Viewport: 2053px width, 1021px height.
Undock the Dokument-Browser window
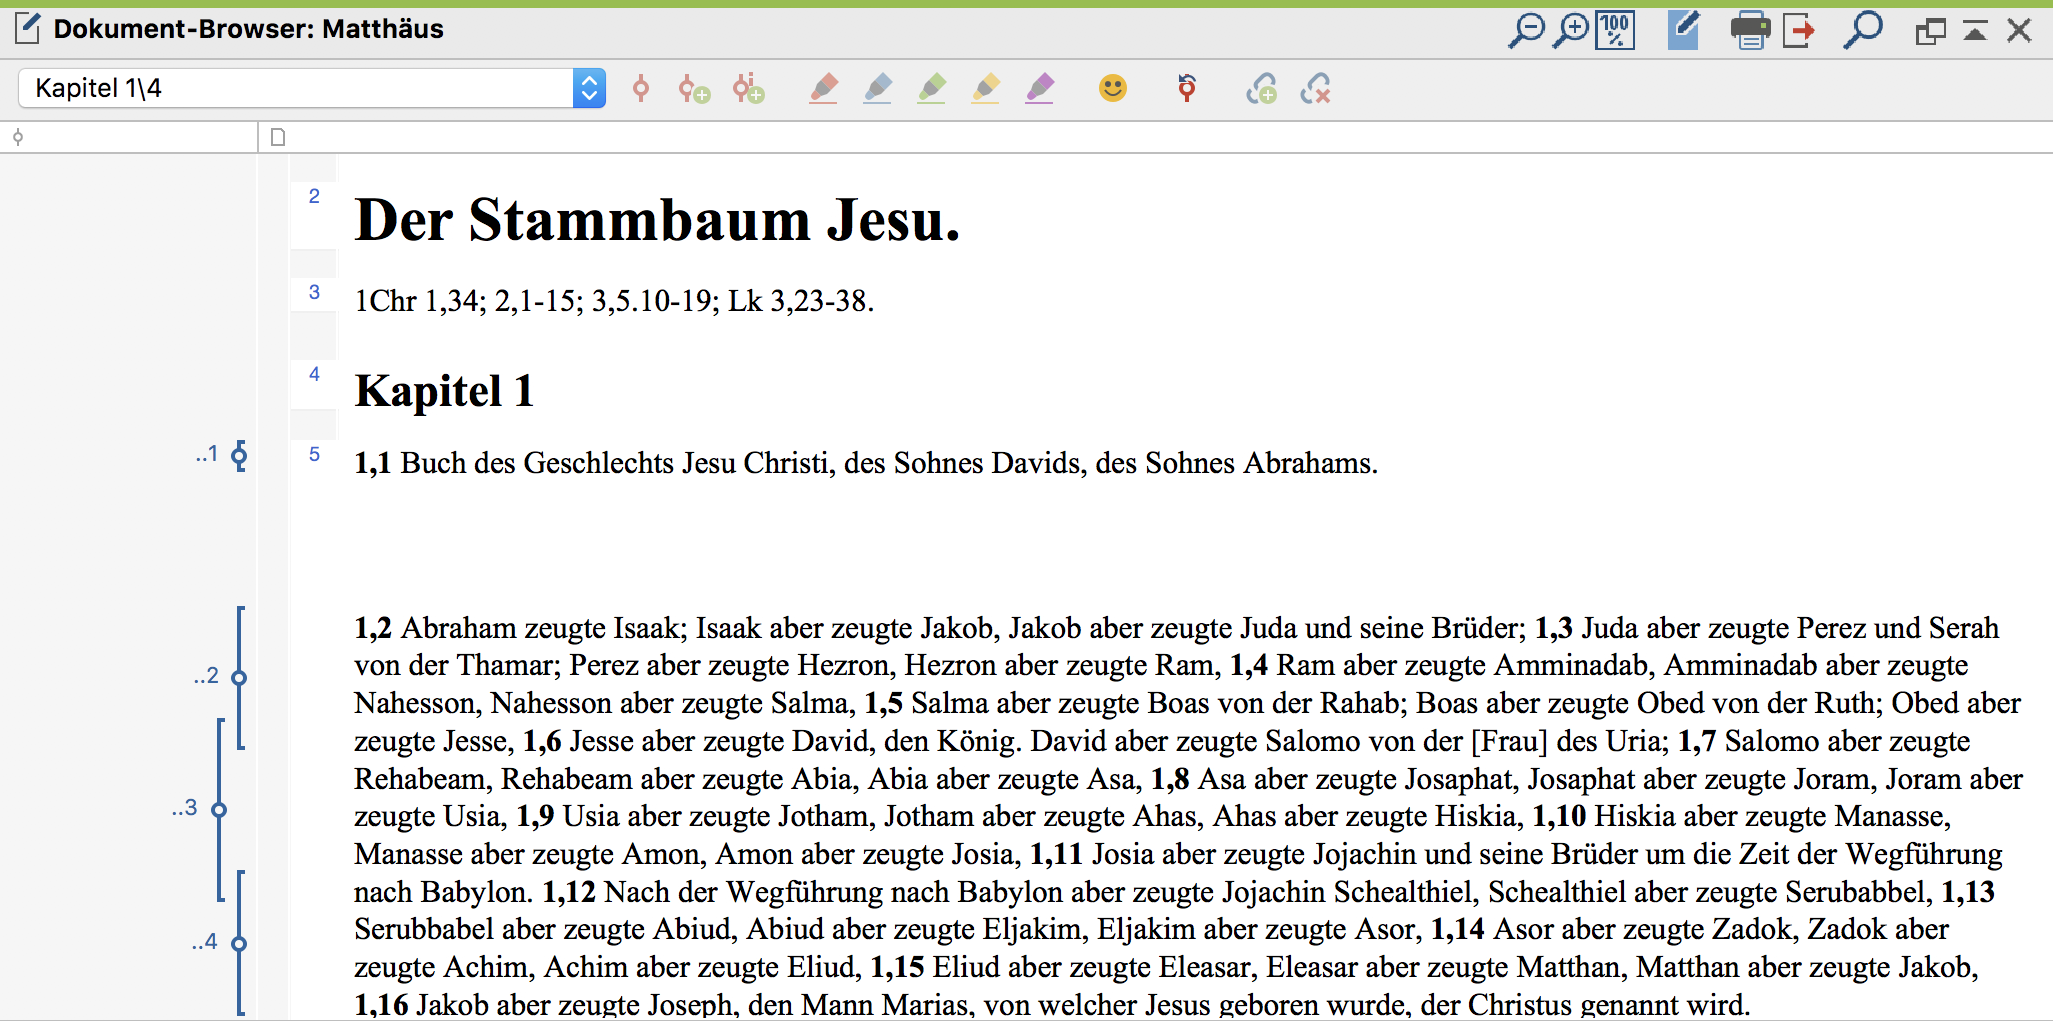[x=1930, y=31]
